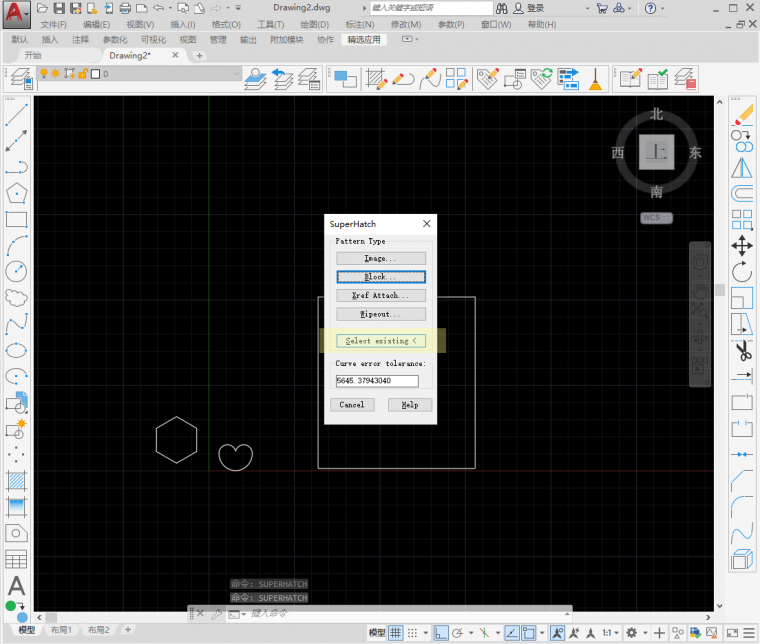The height and width of the screenshot is (644, 760).
Task: Select the Erase tool on right toolbar
Action: click(742, 115)
